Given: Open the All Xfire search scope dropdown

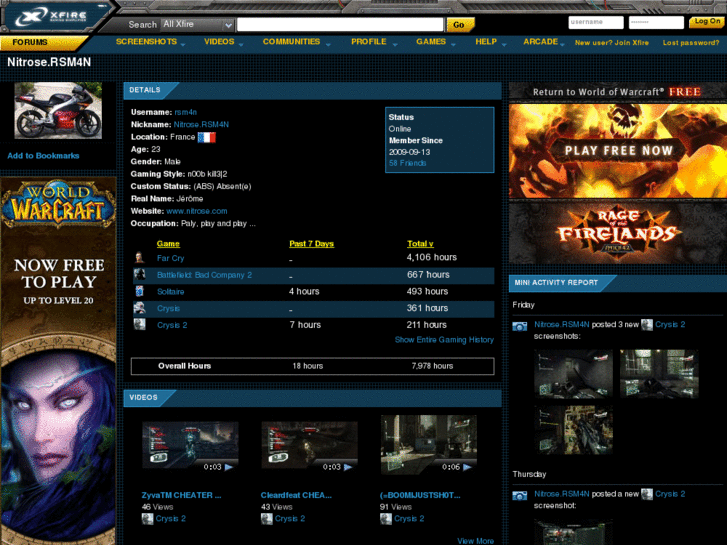Looking at the screenshot, I should 197,25.
